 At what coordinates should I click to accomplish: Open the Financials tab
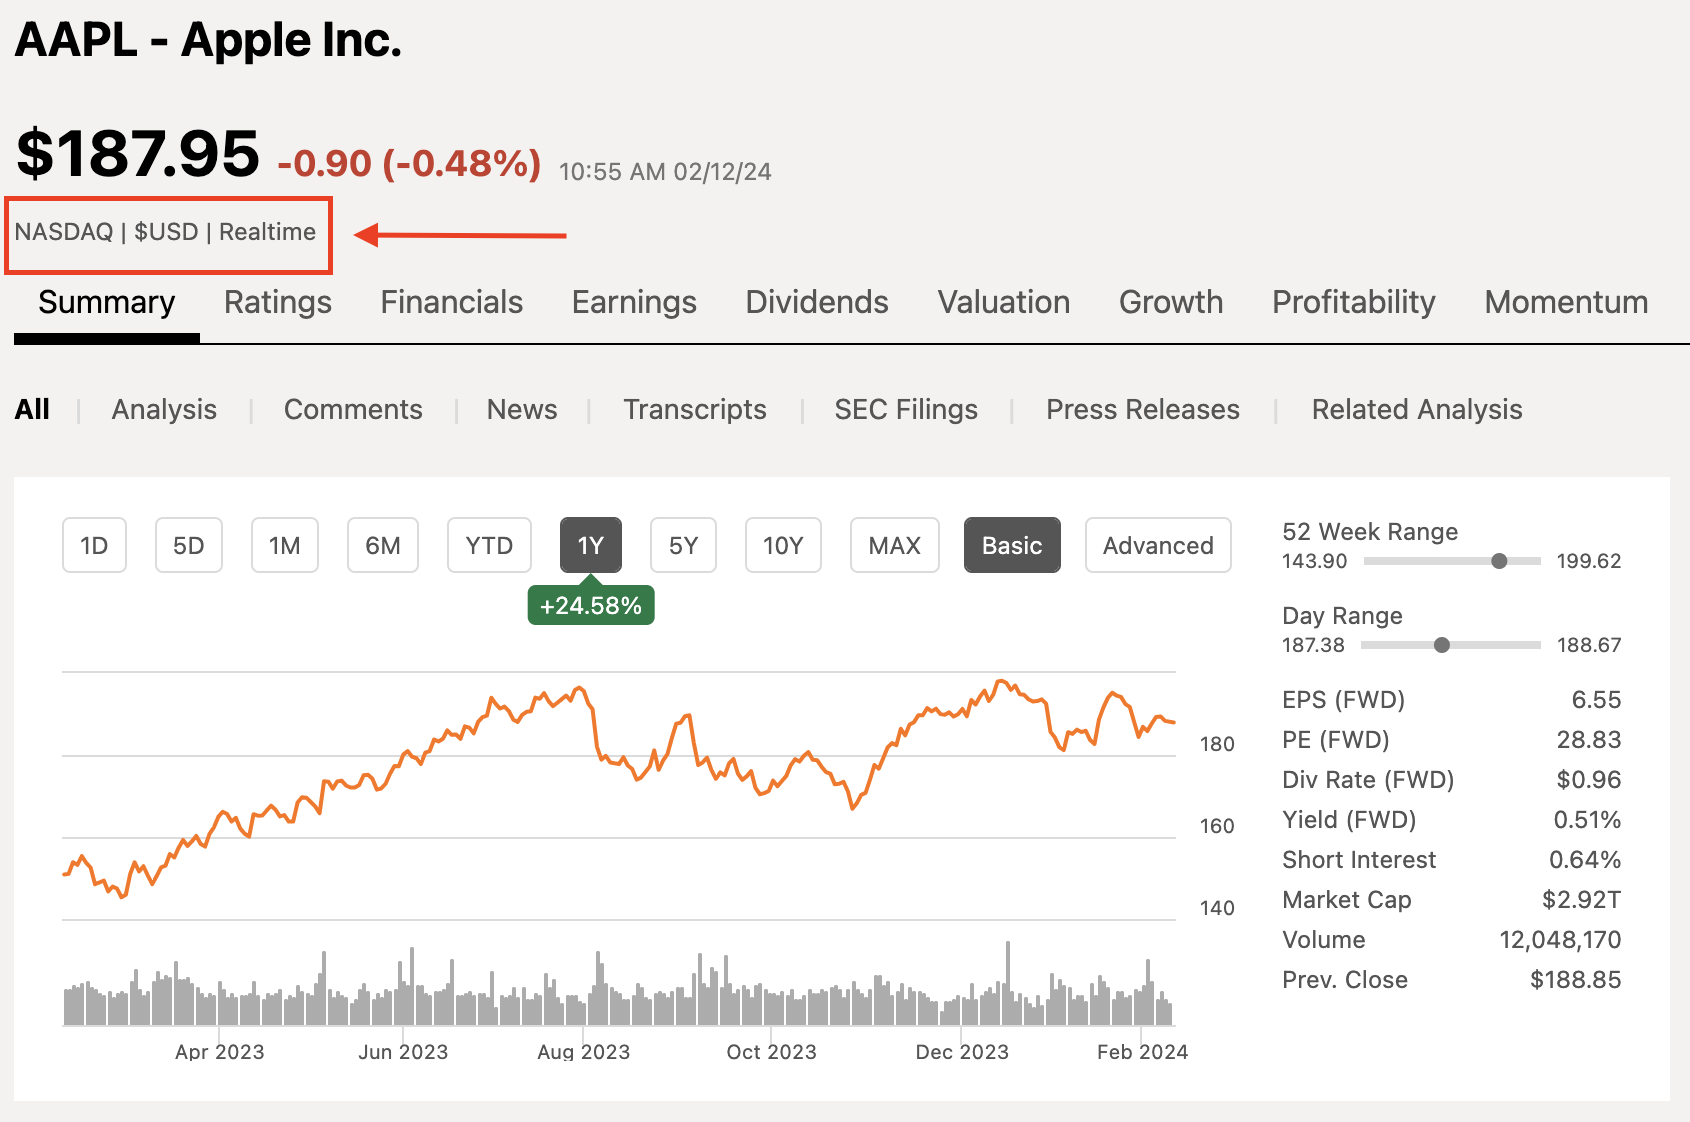coord(451,302)
